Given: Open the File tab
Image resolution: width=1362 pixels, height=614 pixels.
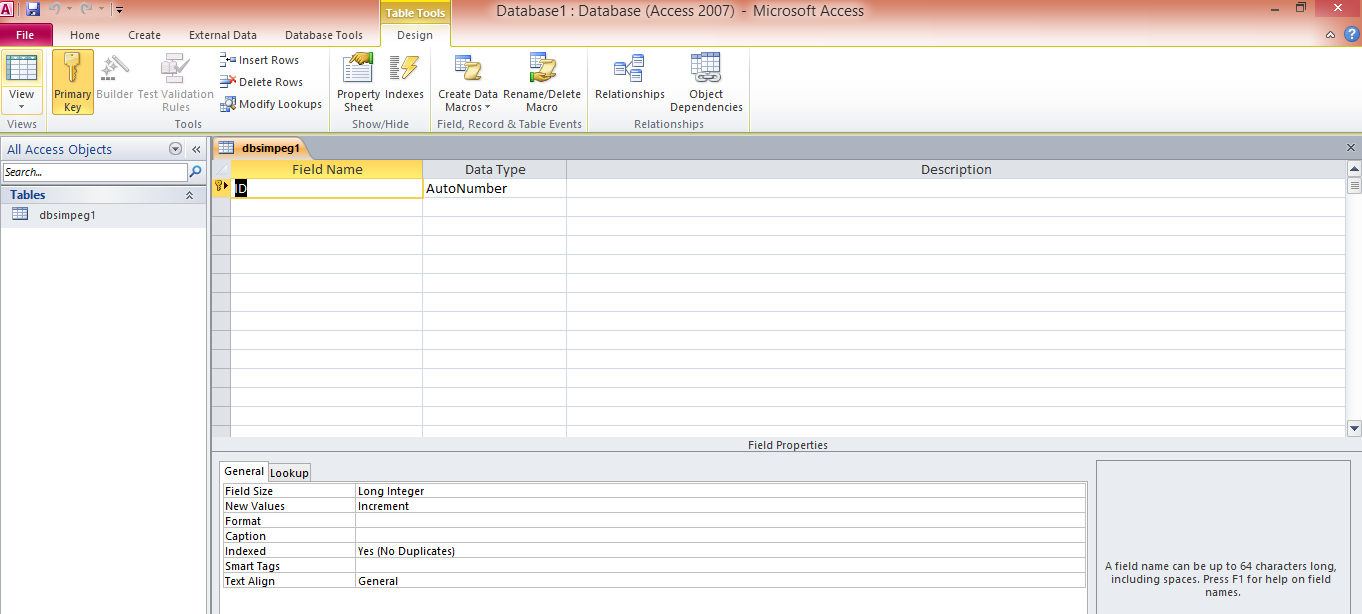Looking at the screenshot, I should [x=25, y=35].
